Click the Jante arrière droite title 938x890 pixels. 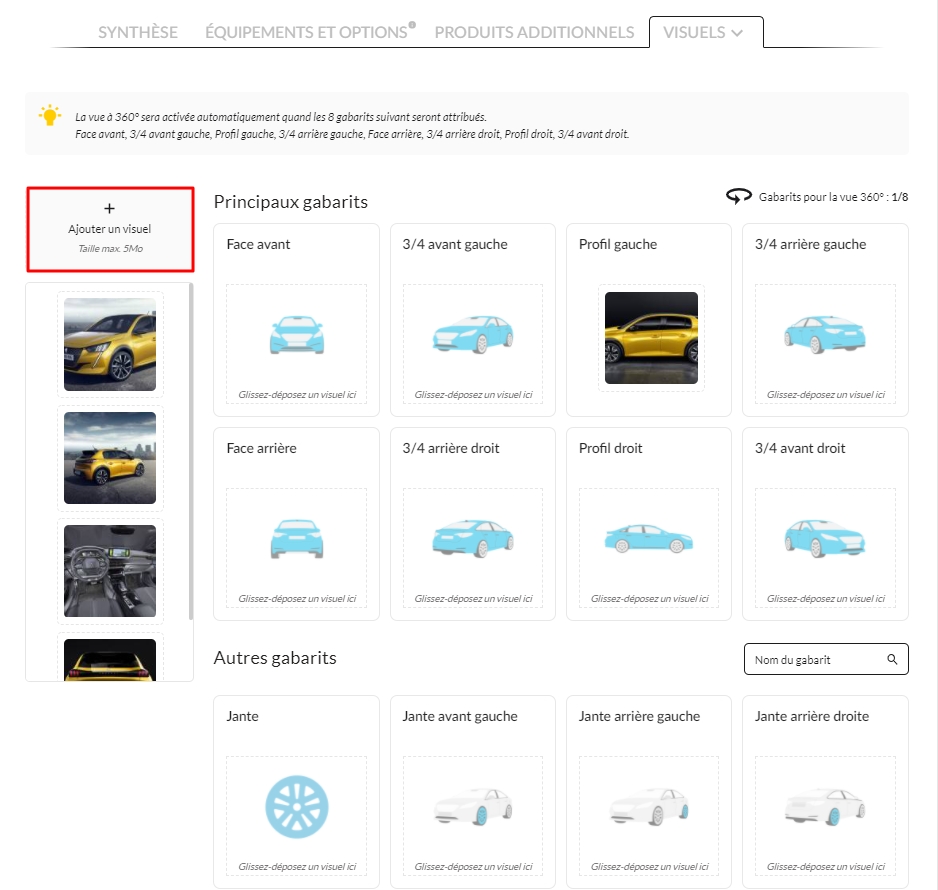coord(812,716)
